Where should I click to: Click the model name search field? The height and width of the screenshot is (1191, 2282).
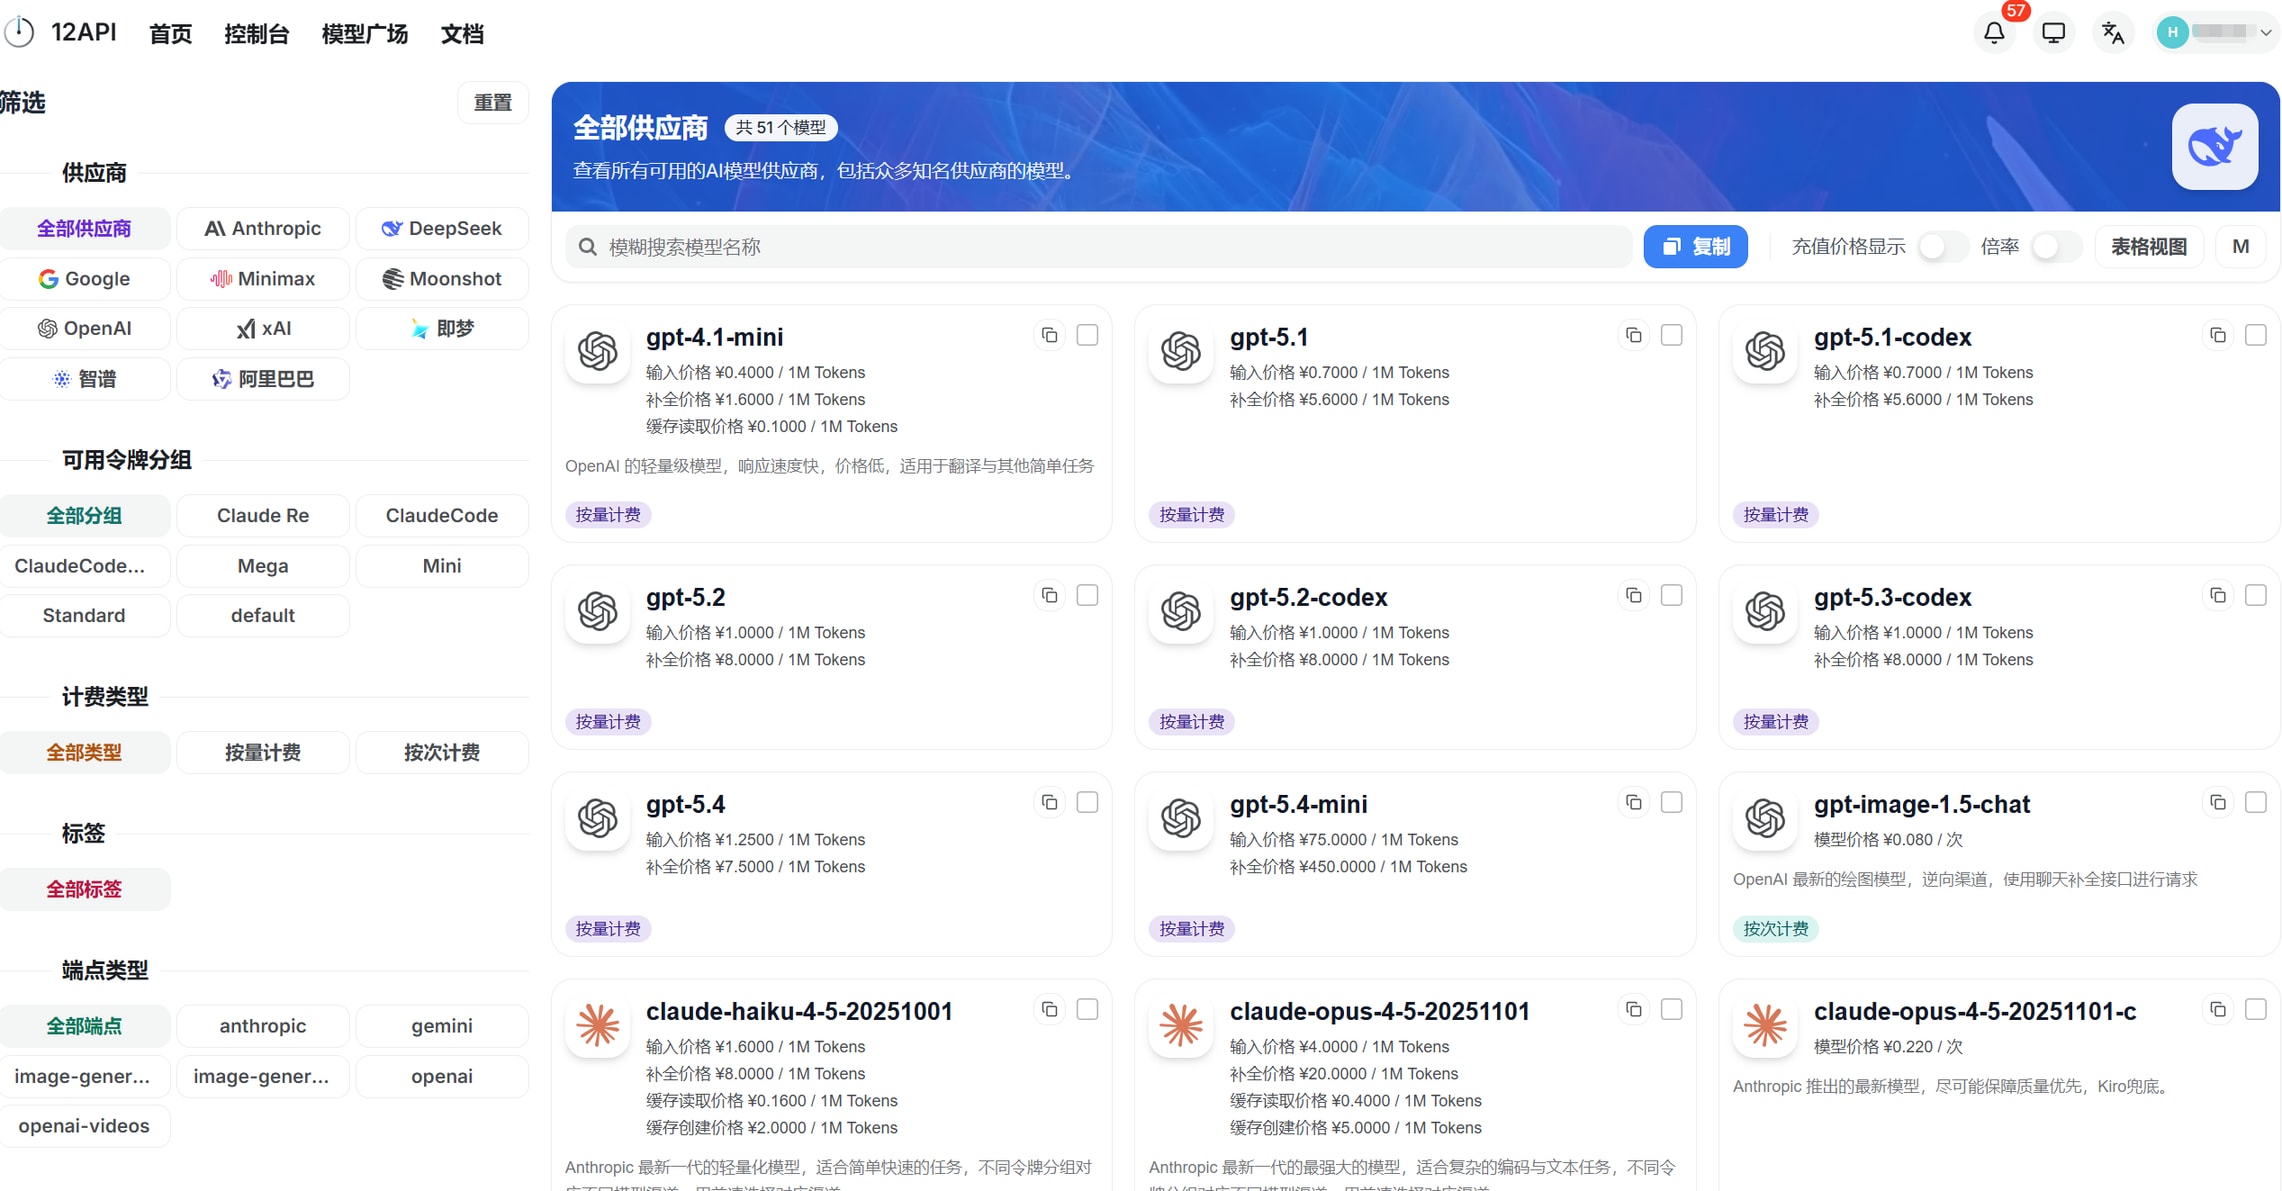[x=1100, y=247]
